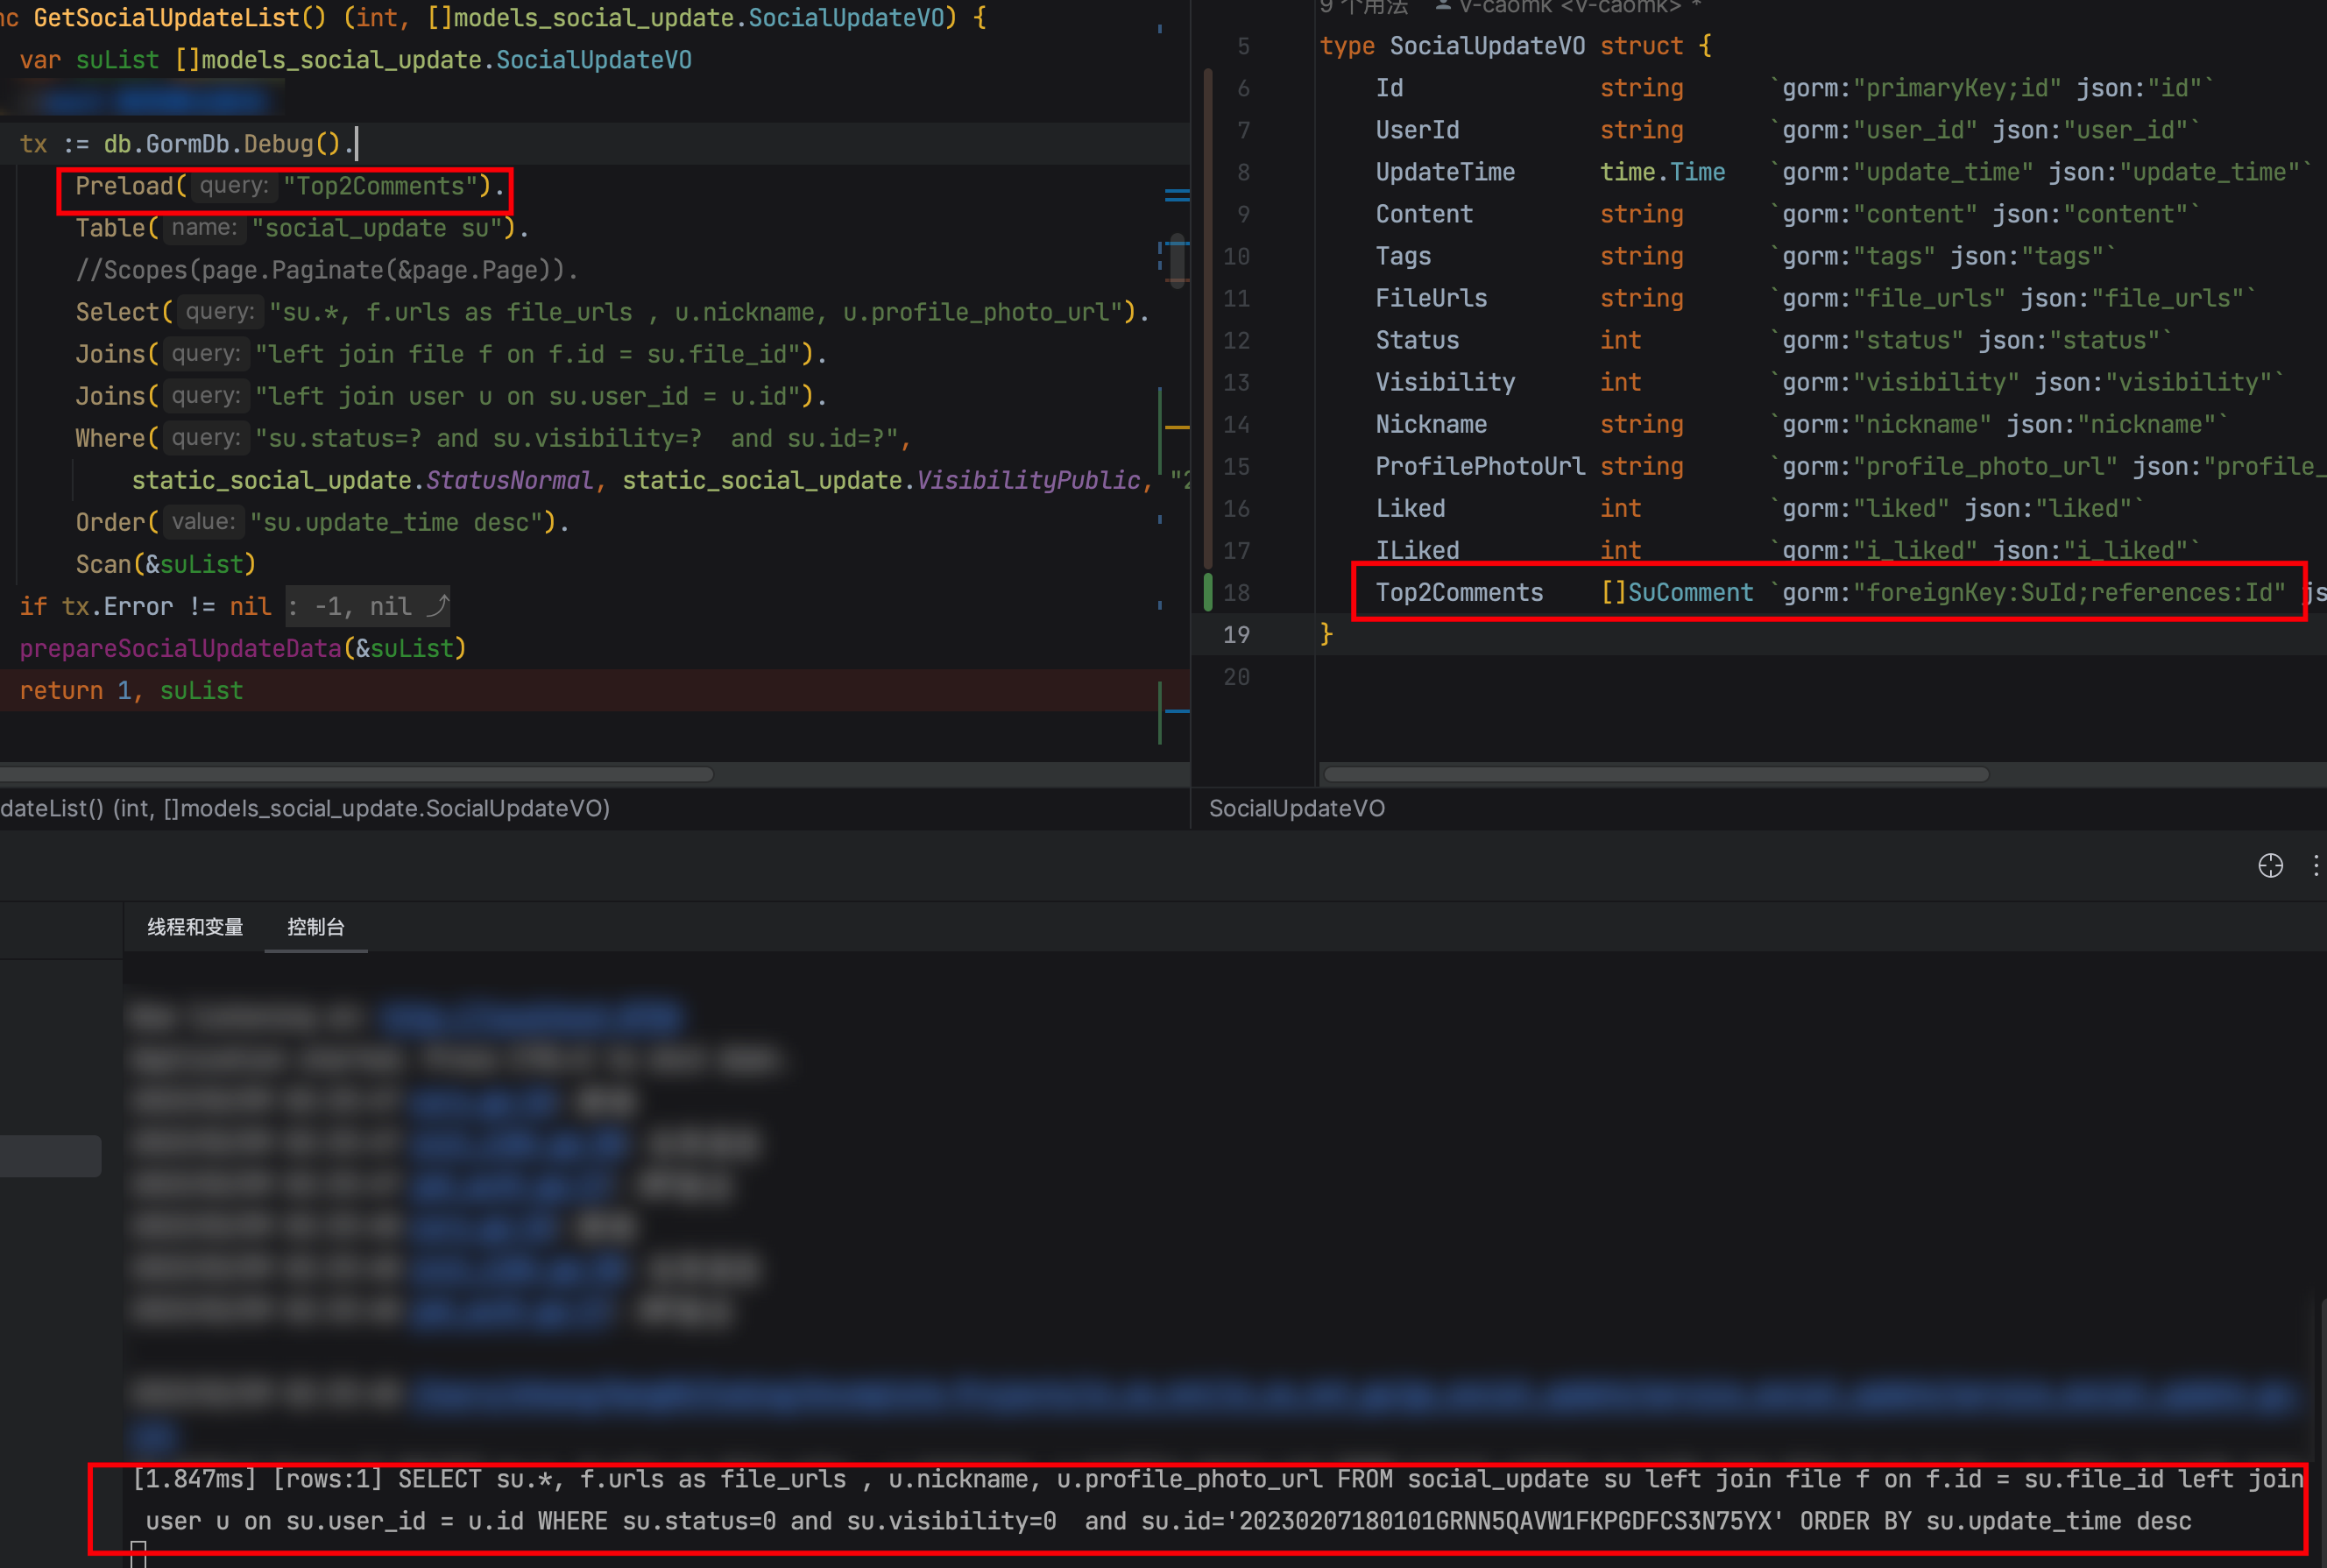Click the crosshair locate icon in debug panel
Viewport: 2327px width, 1568px height.
click(x=2270, y=866)
